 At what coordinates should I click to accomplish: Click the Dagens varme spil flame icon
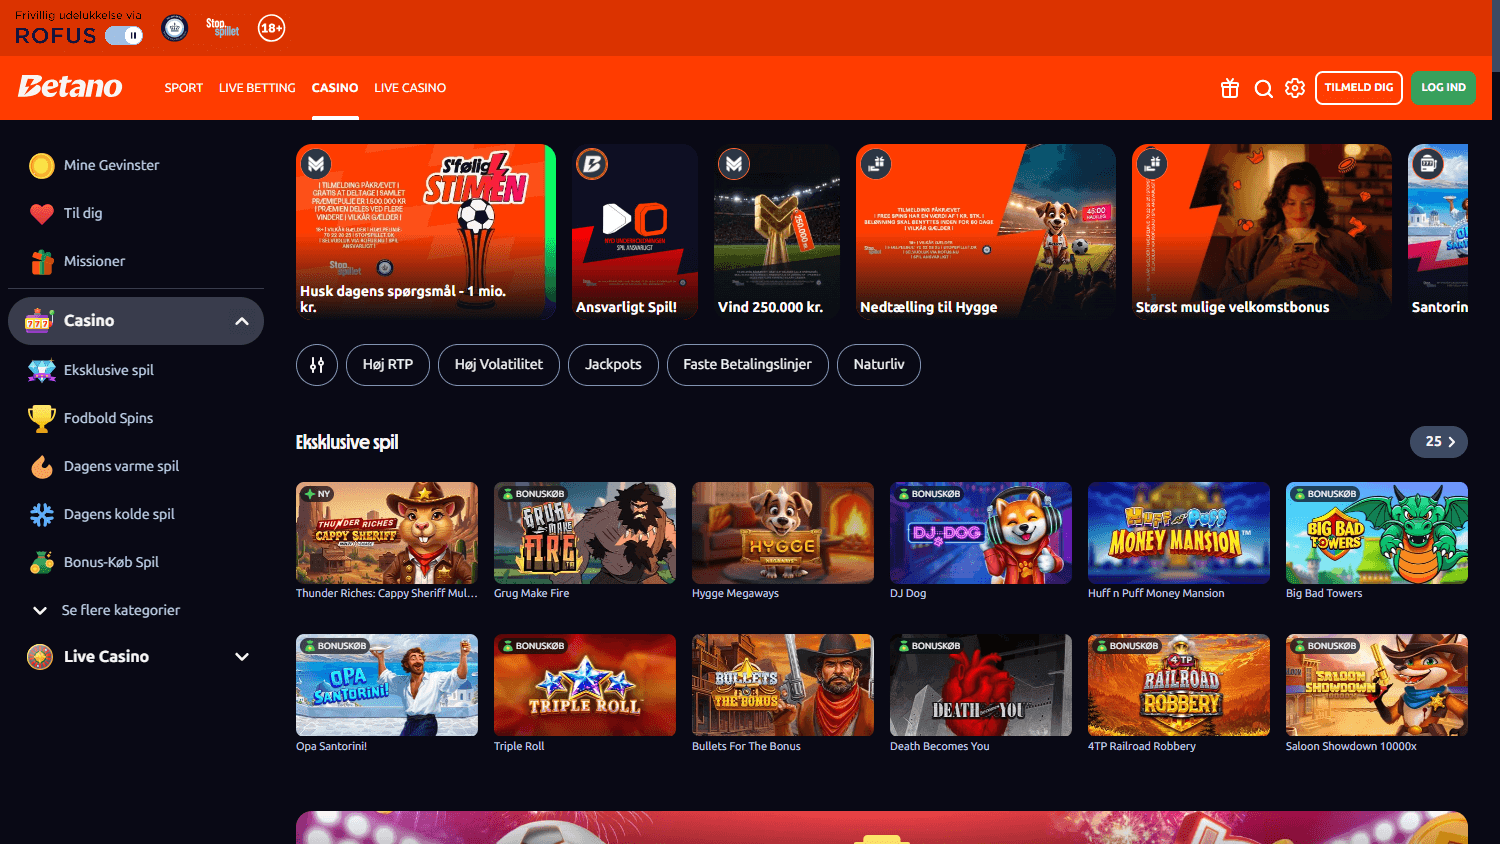click(42, 466)
